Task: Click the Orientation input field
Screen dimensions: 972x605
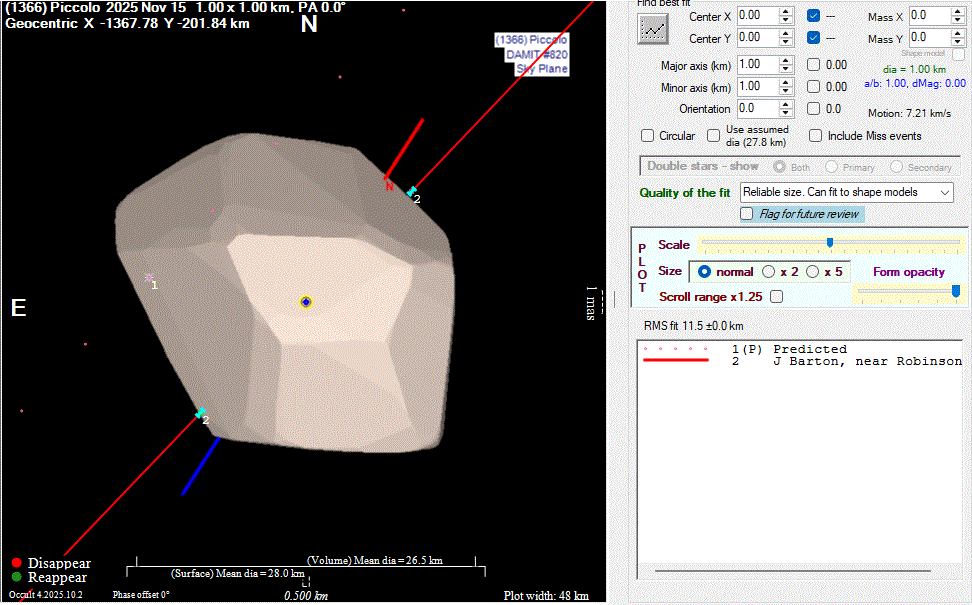Action: tap(755, 108)
